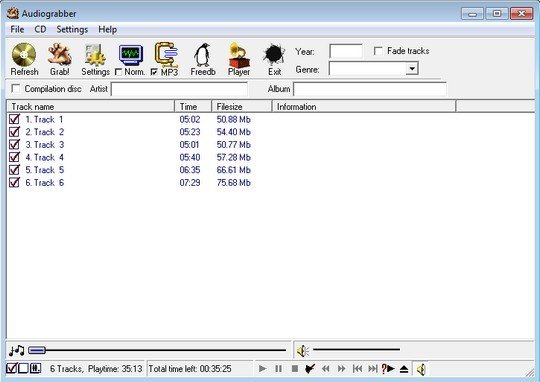Toggle the Norm. checkbox
The image size is (540, 382).
tap(118, 72)
